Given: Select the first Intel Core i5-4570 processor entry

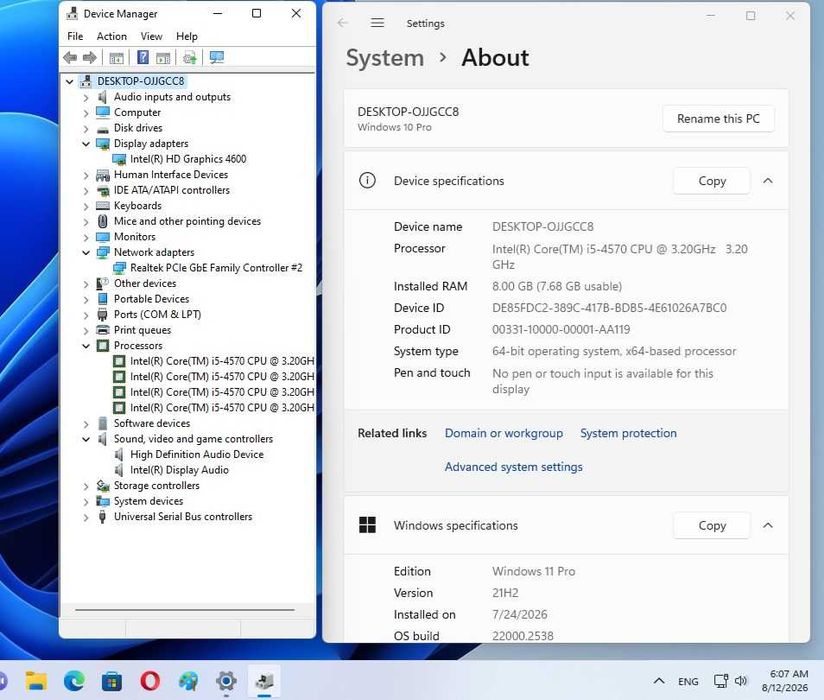Looking at the screenshot, I should (222, 361).
